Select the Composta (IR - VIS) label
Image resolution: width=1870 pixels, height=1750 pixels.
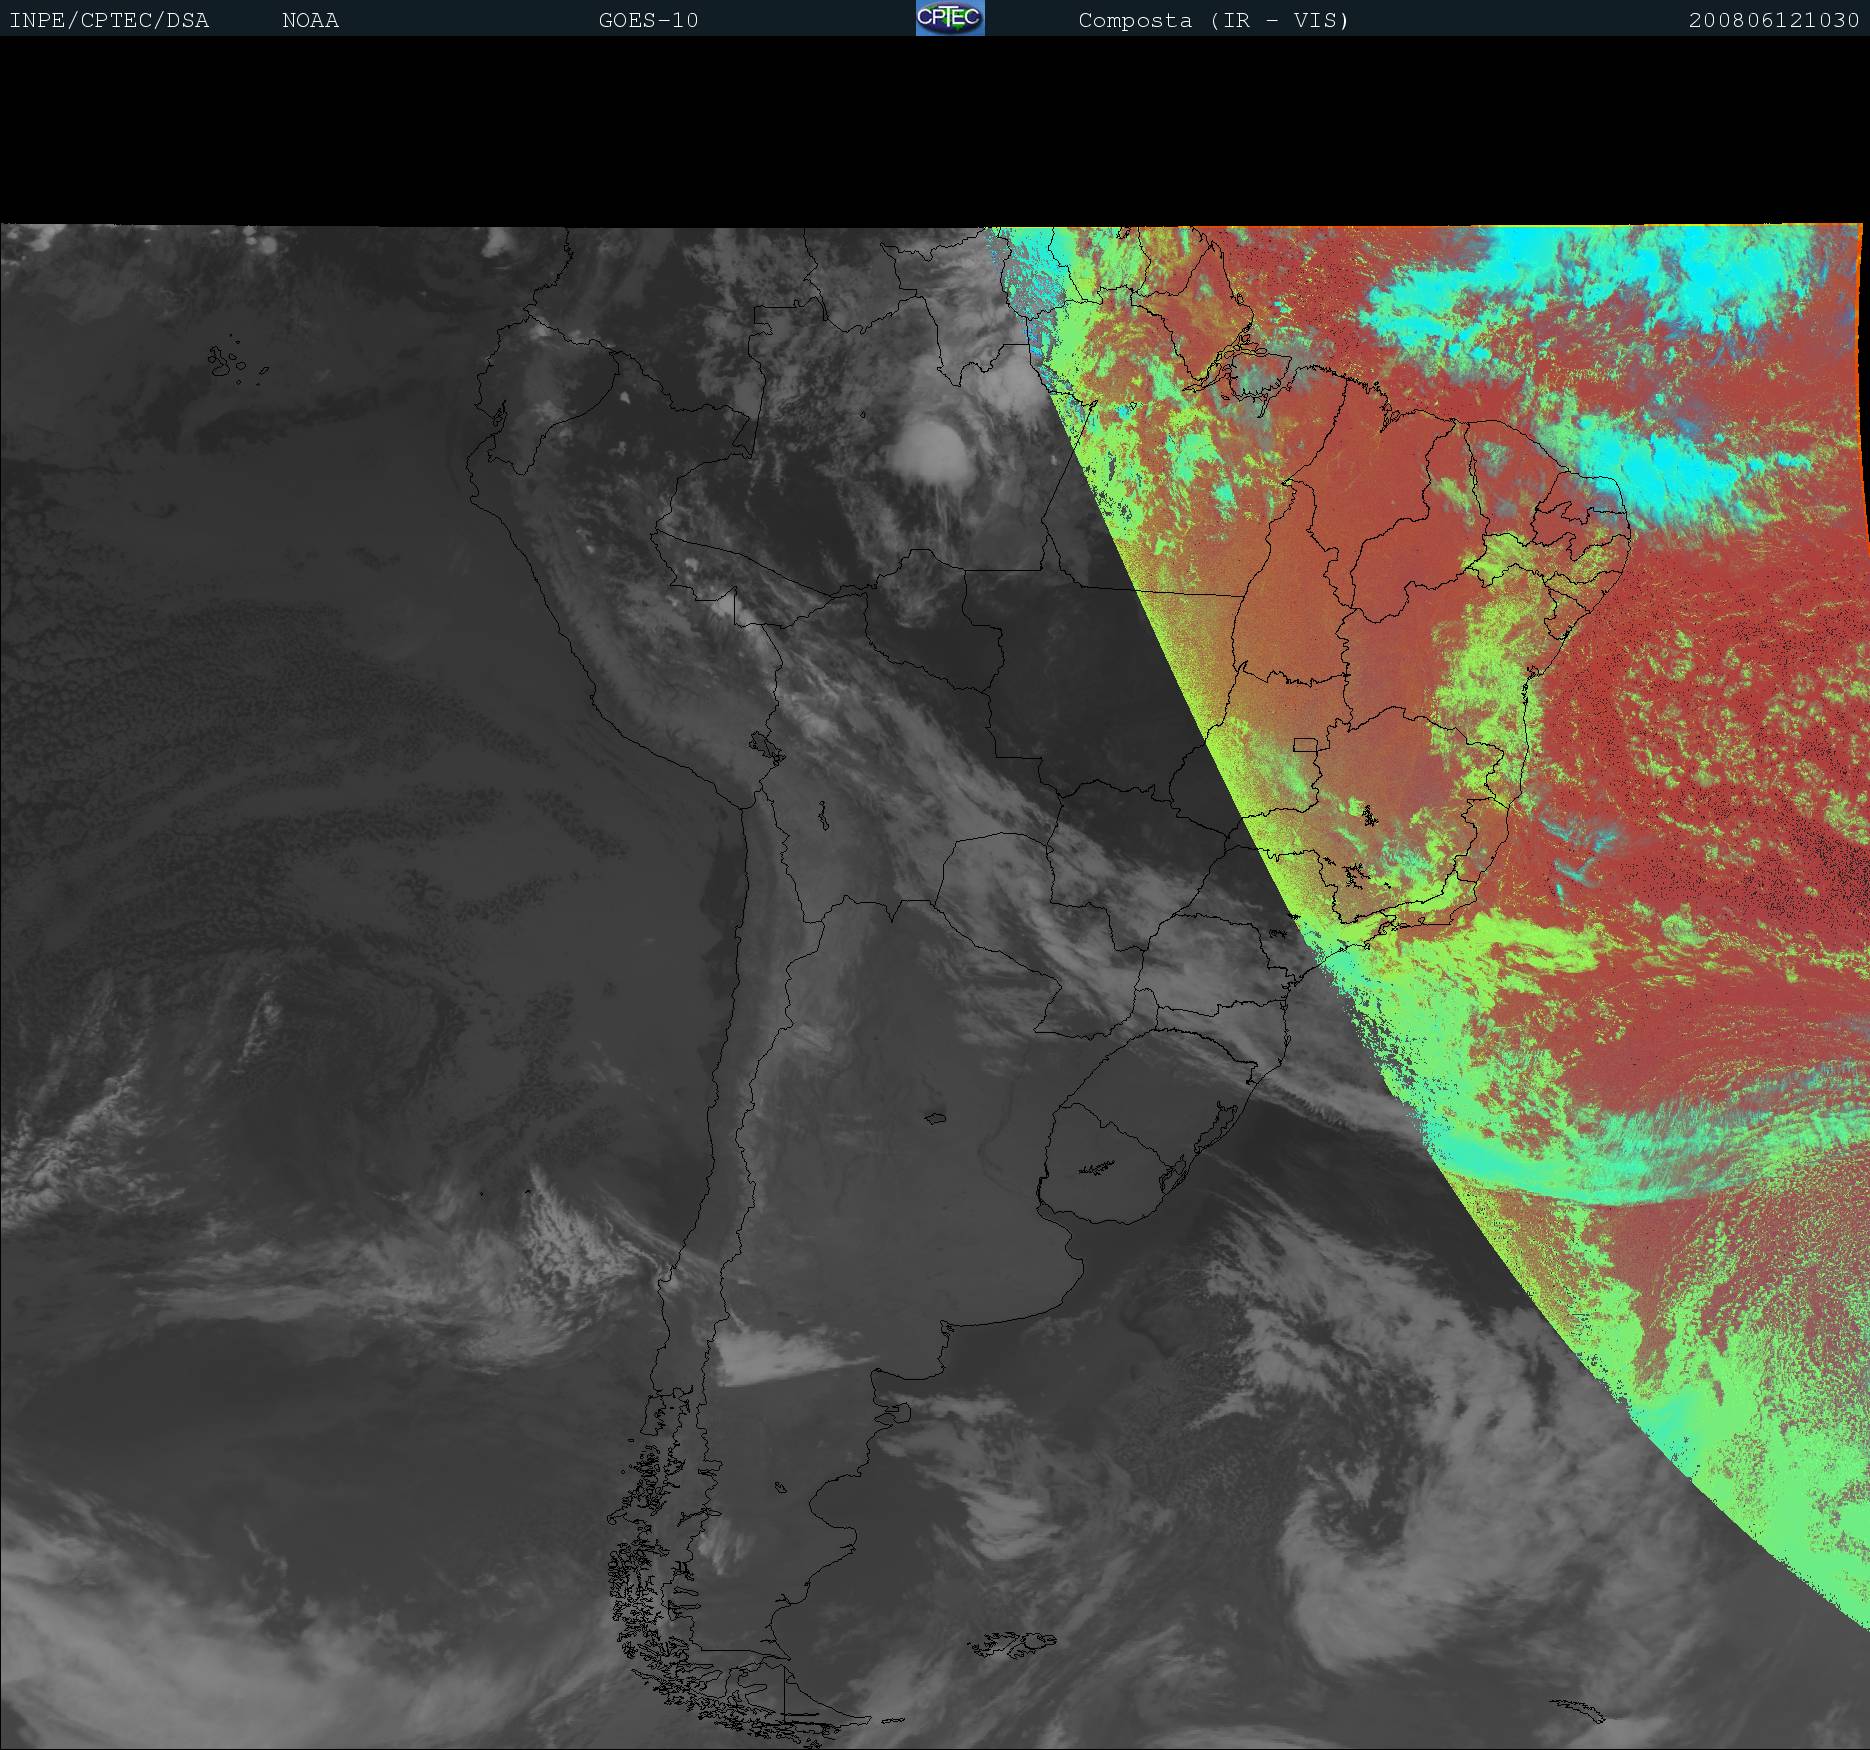point(1214,21)
